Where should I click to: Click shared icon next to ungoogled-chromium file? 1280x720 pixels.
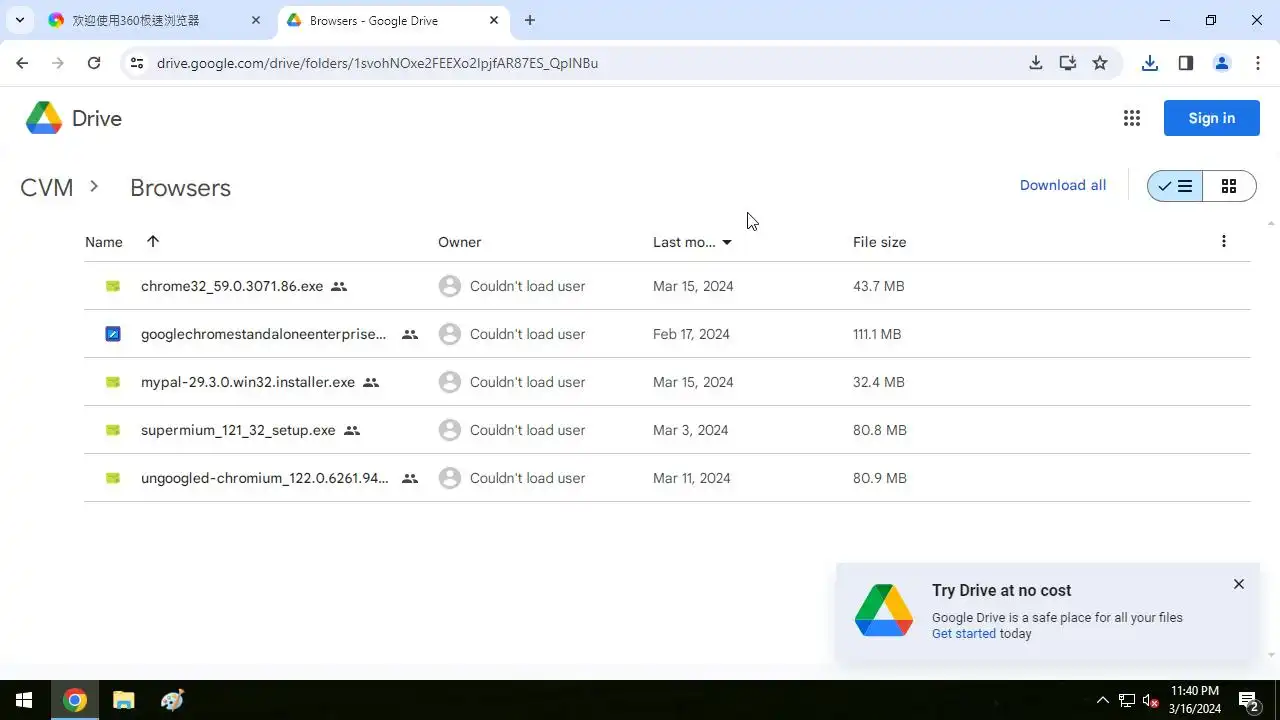pyautogui.click(x=410, y=478)
